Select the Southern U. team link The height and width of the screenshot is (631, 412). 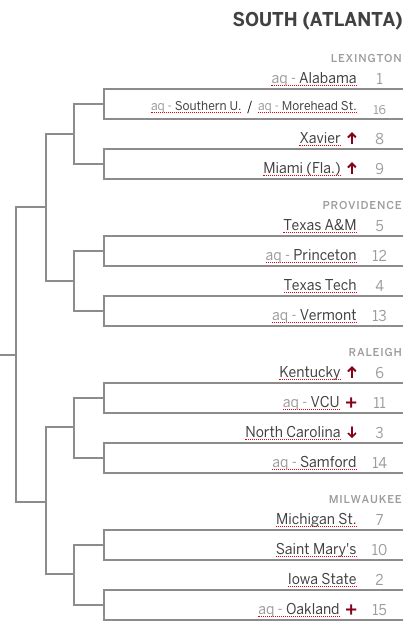coord(208,106)
